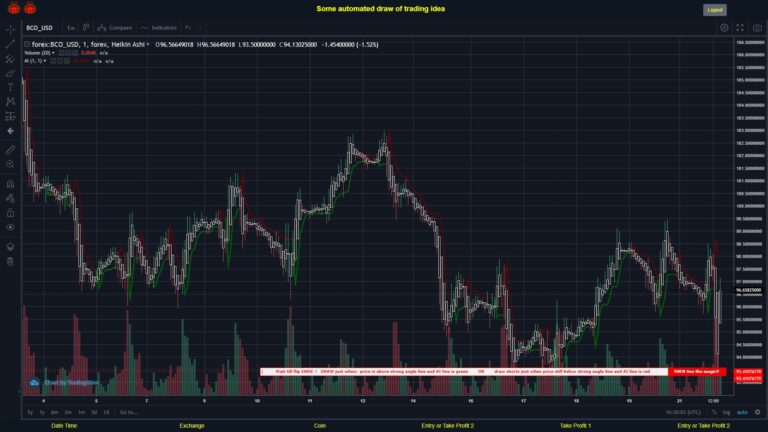Set time range to 1m at bottom
768x432 pixels.
pos(82,412)
